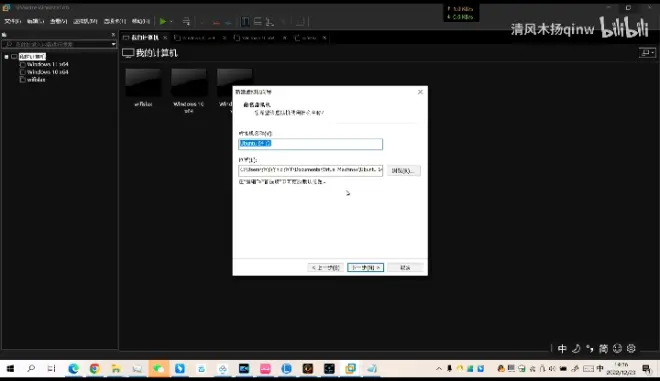Viewport: 660px width, 381px height.
Task: Toggle the IME 简 simplified Chinese icon
Action: (x=604, y=349)
